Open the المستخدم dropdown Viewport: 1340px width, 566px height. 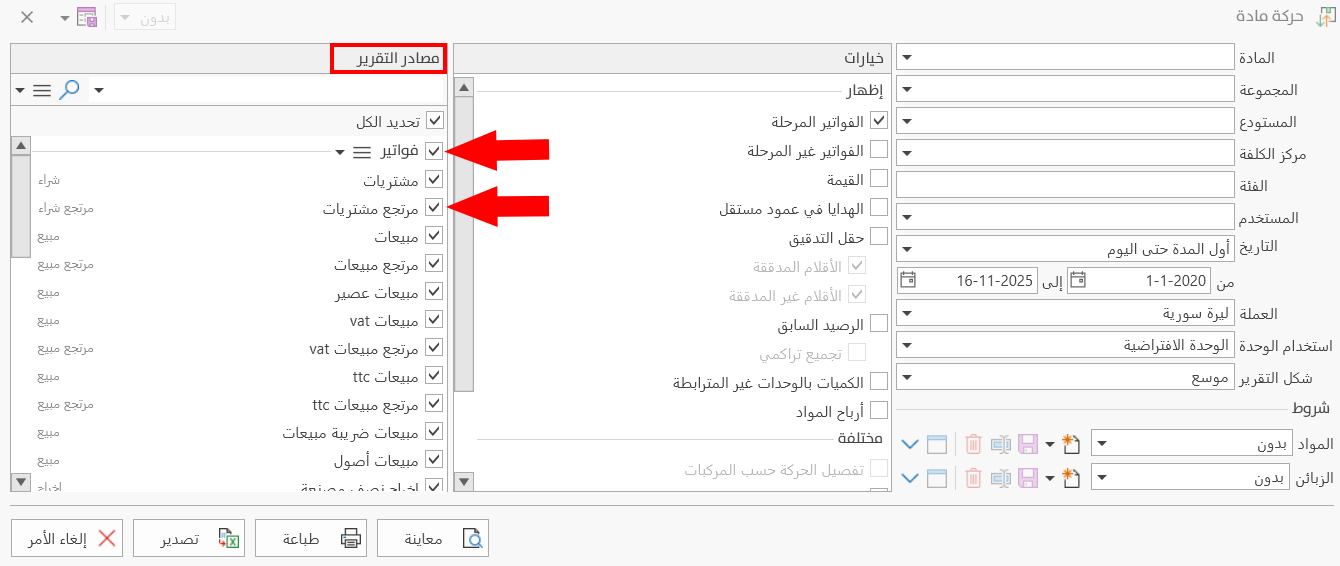tap(907, 216)
